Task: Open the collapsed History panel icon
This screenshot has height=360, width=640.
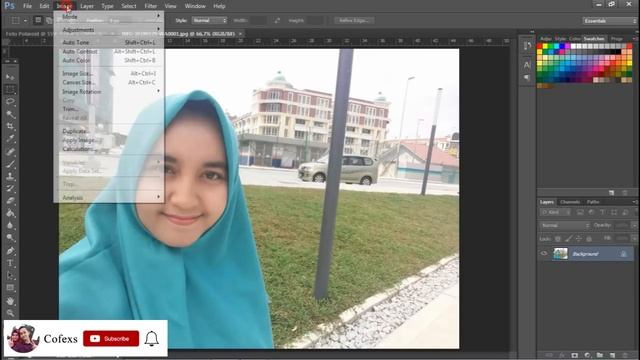Action: pos(527,46)
